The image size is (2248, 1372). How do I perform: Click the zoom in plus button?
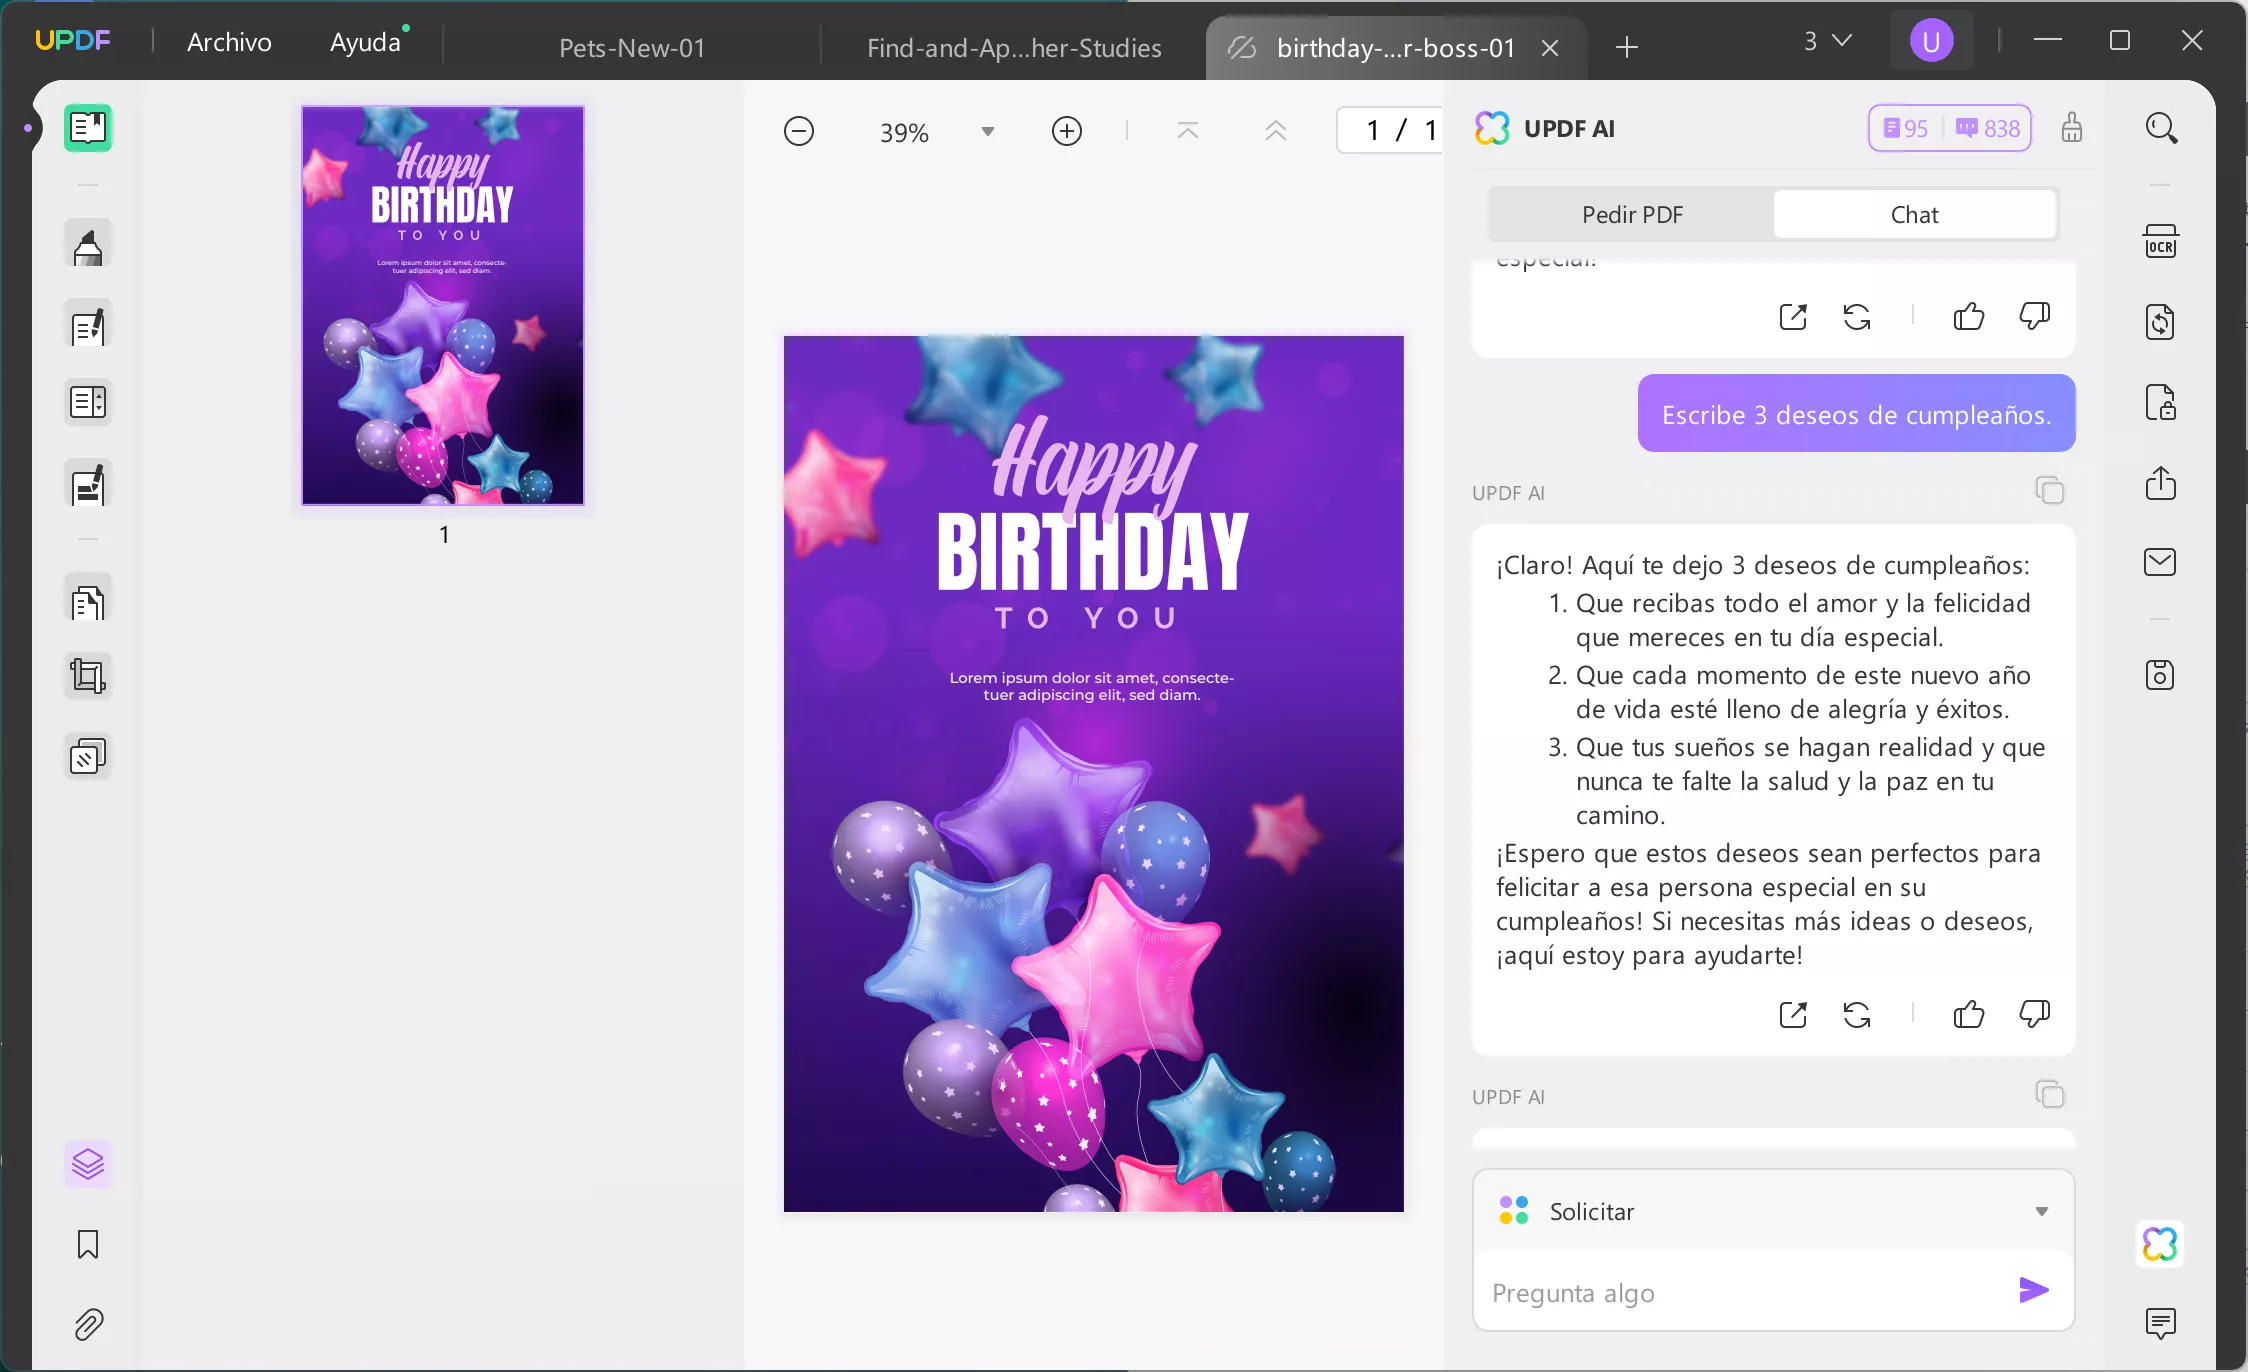1067,132
